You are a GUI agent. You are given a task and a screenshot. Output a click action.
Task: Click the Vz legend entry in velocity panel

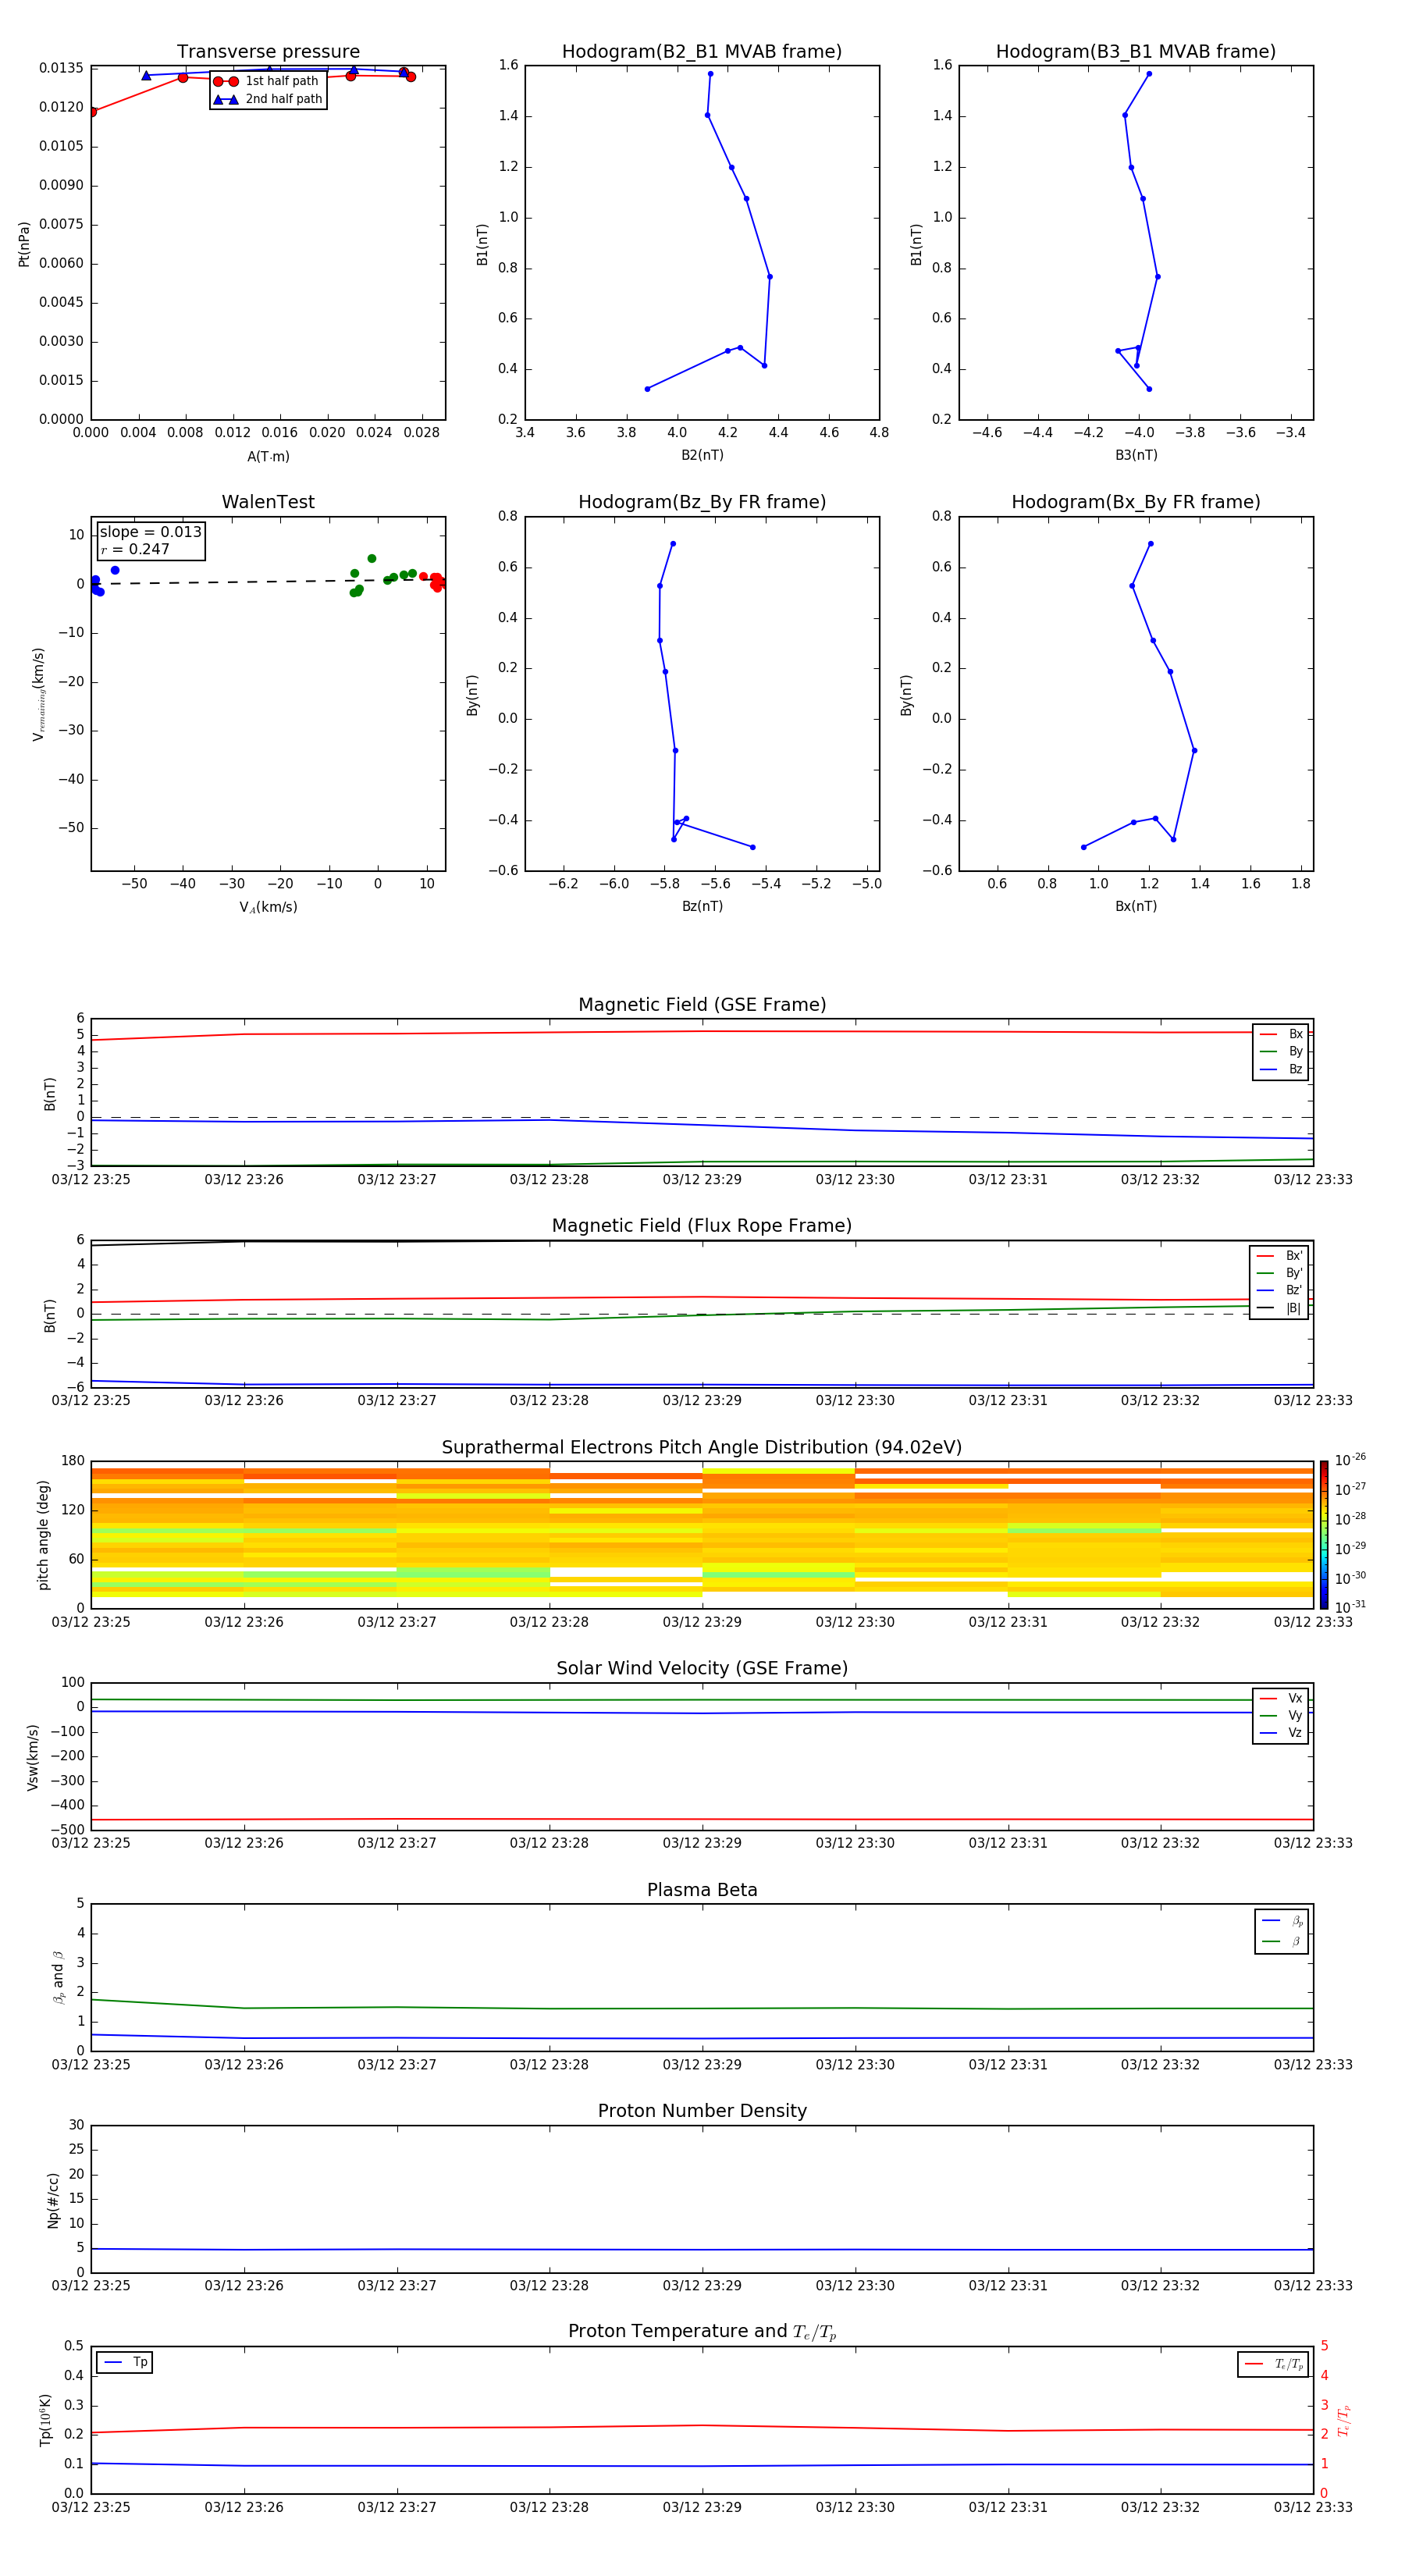[1281, 1732]
